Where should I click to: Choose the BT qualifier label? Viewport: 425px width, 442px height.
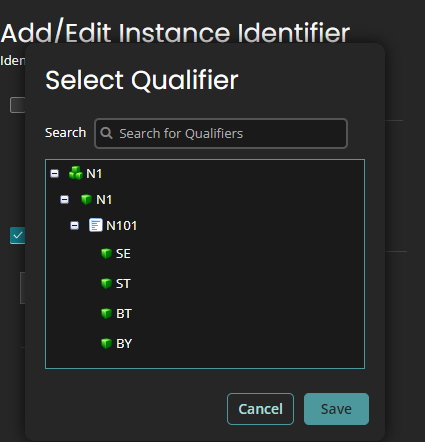(124, 314)
